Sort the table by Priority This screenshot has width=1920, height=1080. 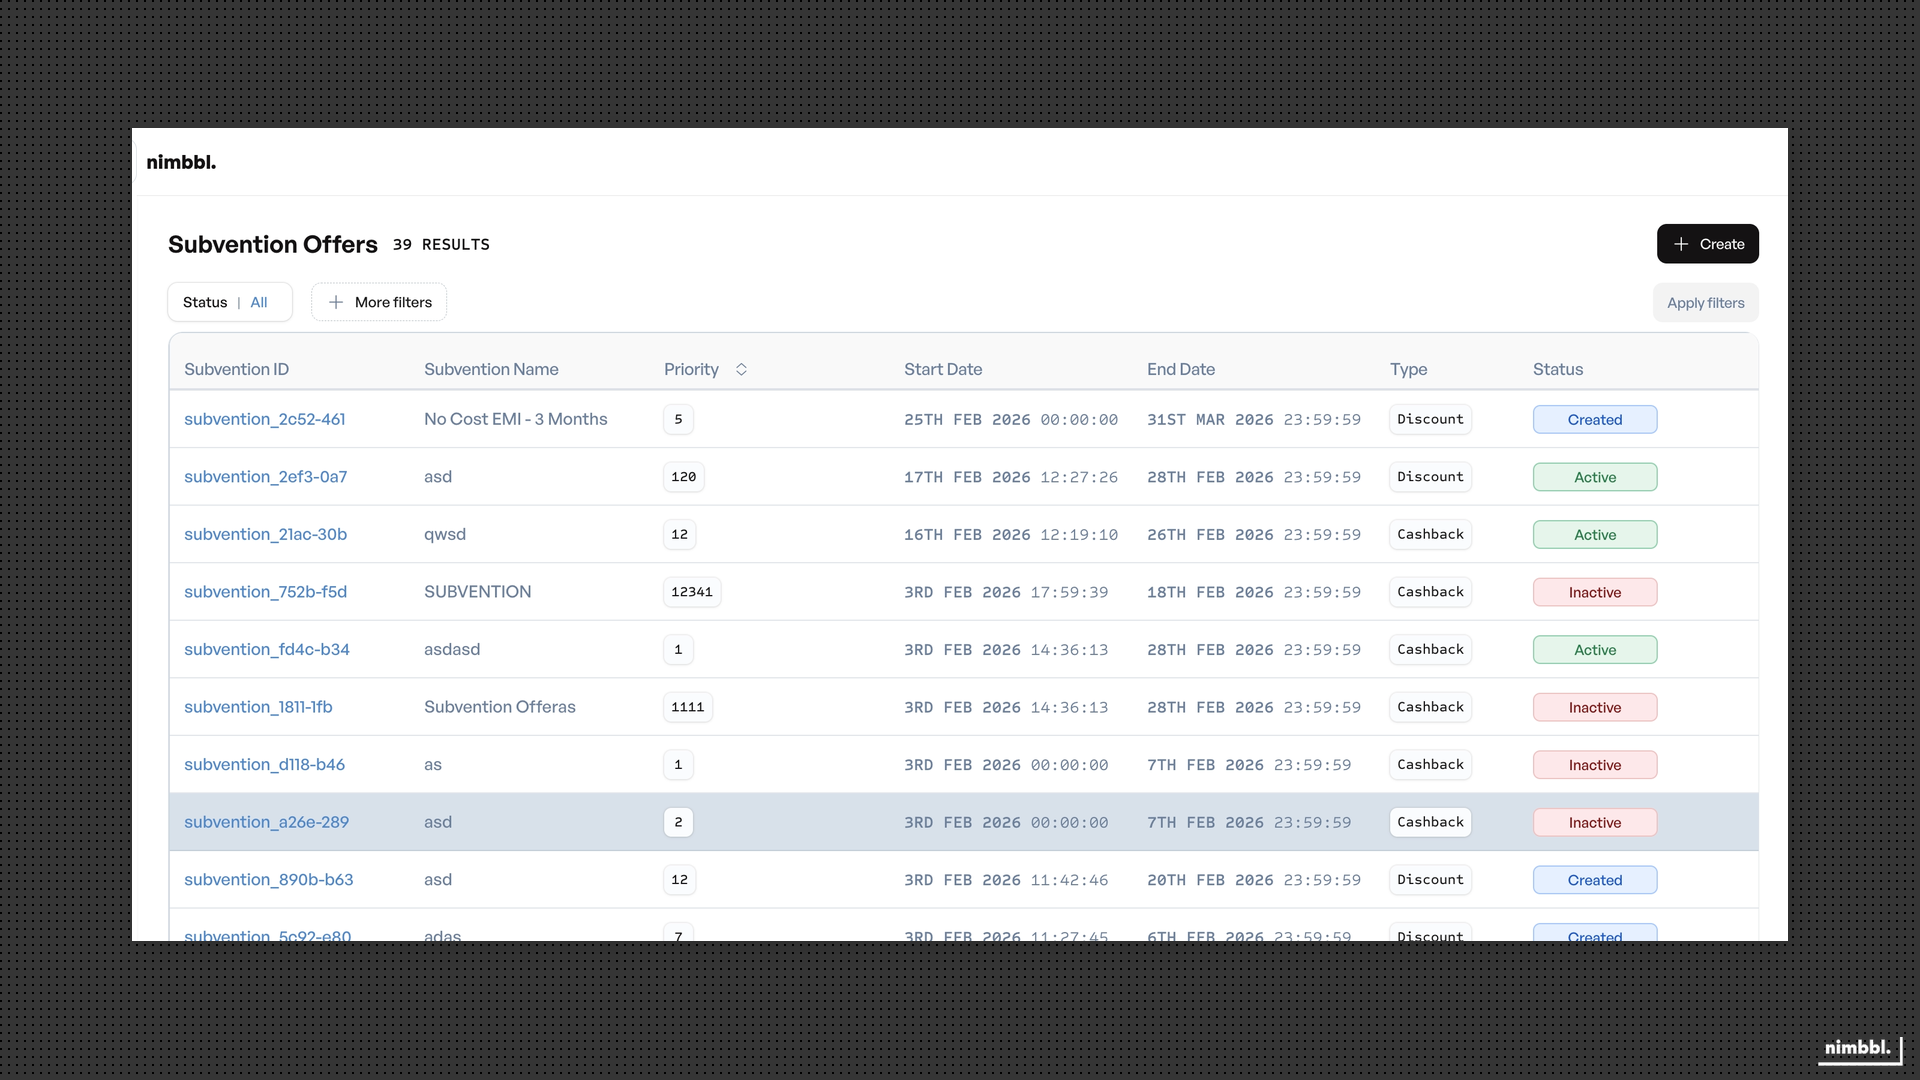coord(706,369)
